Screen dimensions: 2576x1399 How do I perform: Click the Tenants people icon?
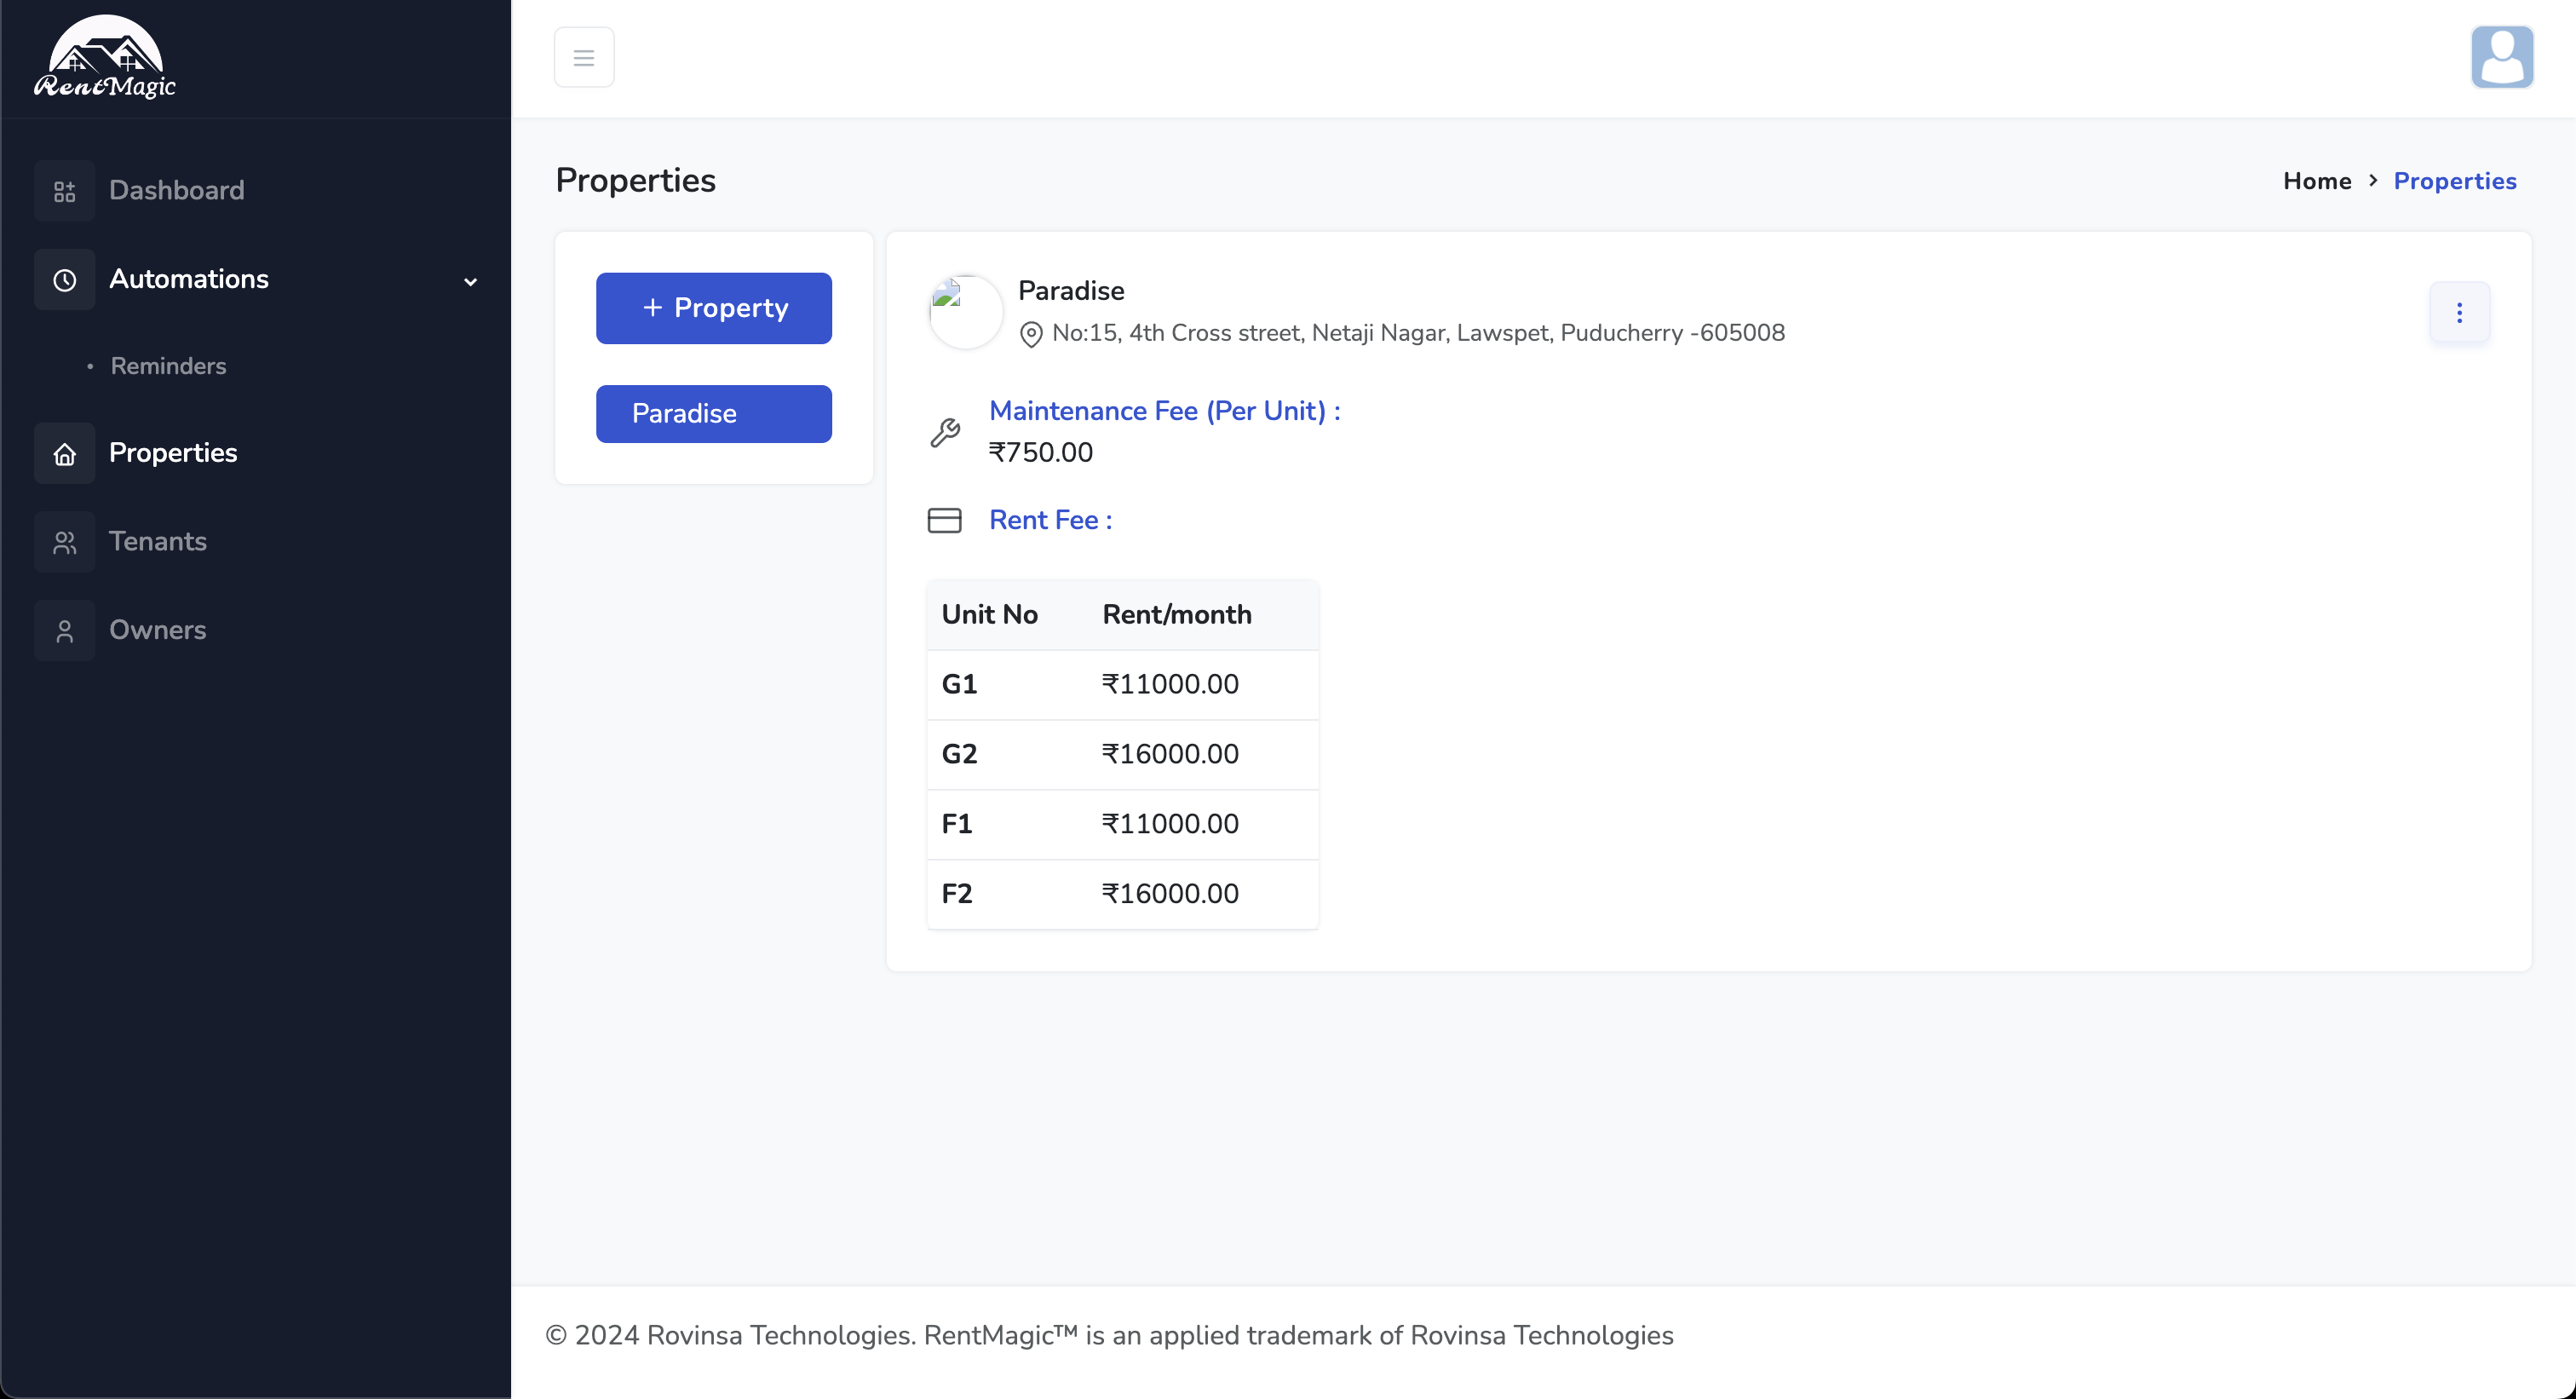[65, 543]
